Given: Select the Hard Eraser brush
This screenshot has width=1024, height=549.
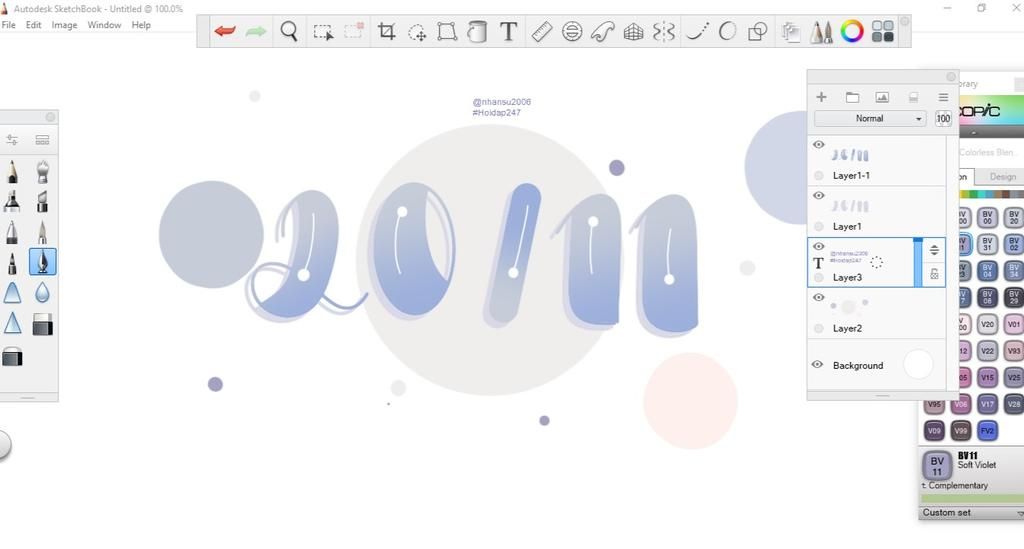Looking at the screenshot, I should pos(42,324).
